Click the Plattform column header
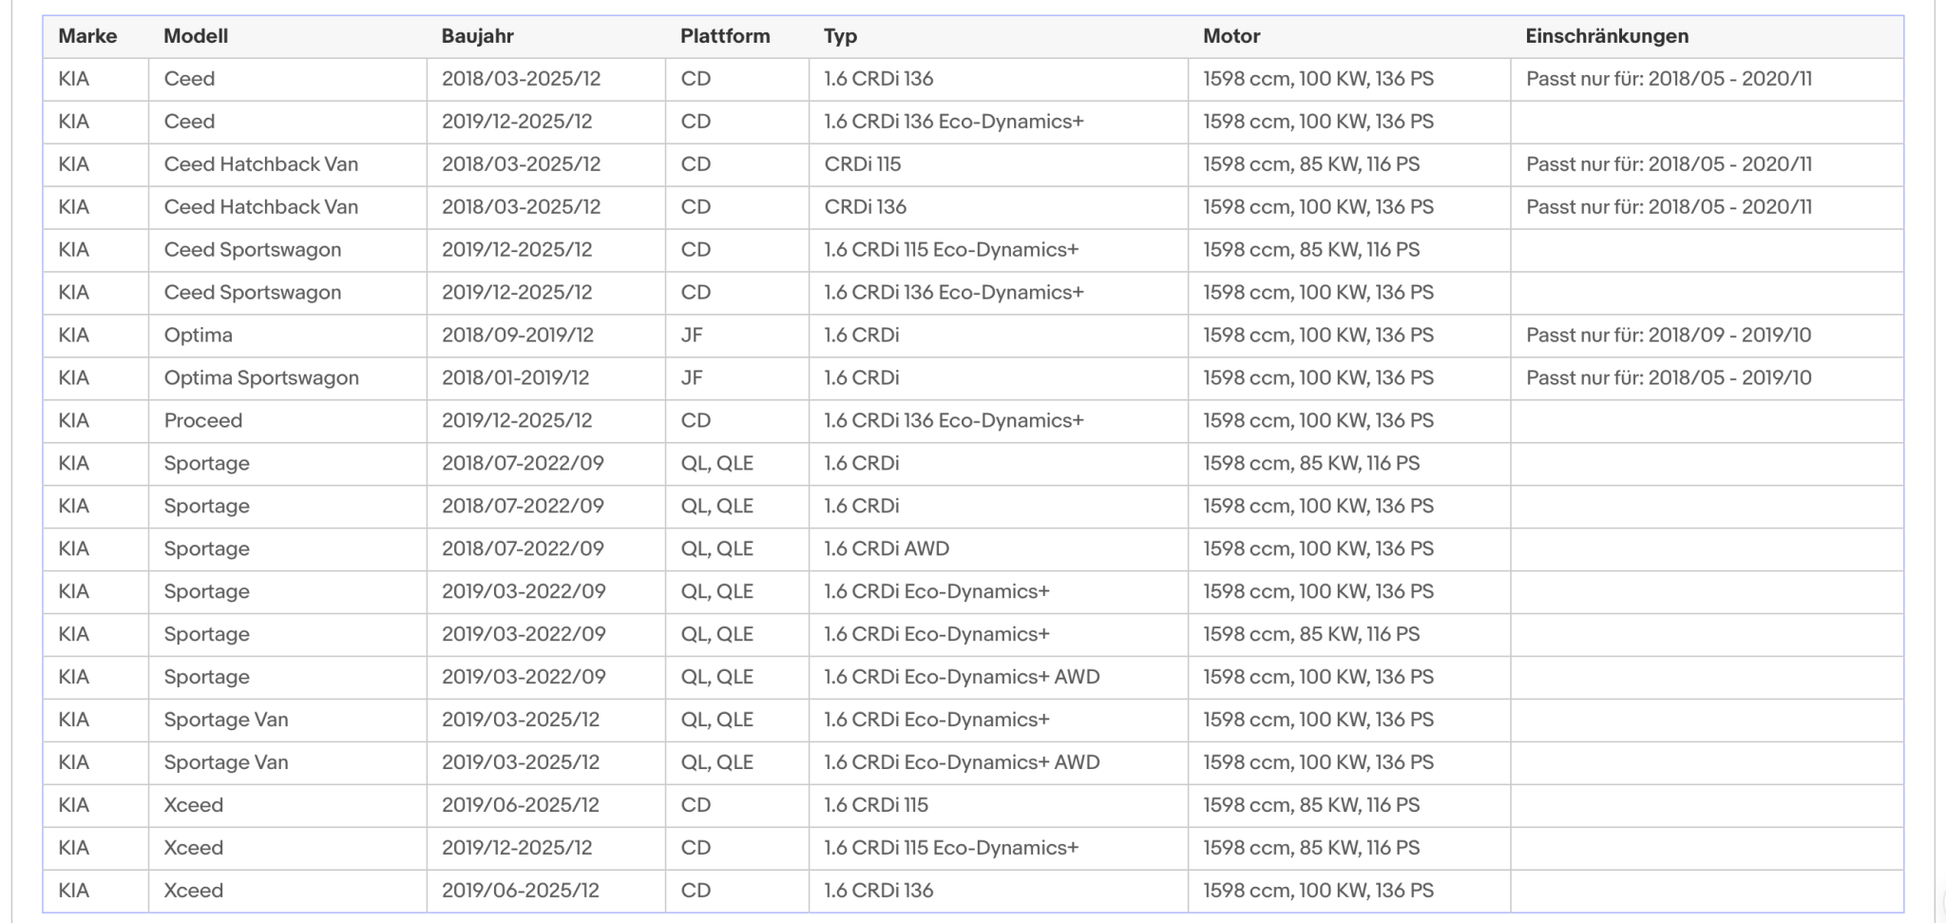 tap(725, 36)
